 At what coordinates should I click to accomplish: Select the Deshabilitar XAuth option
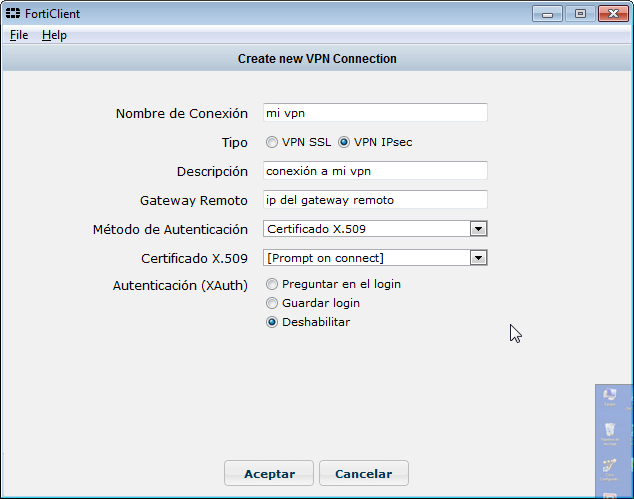click(x=272, y=322)
